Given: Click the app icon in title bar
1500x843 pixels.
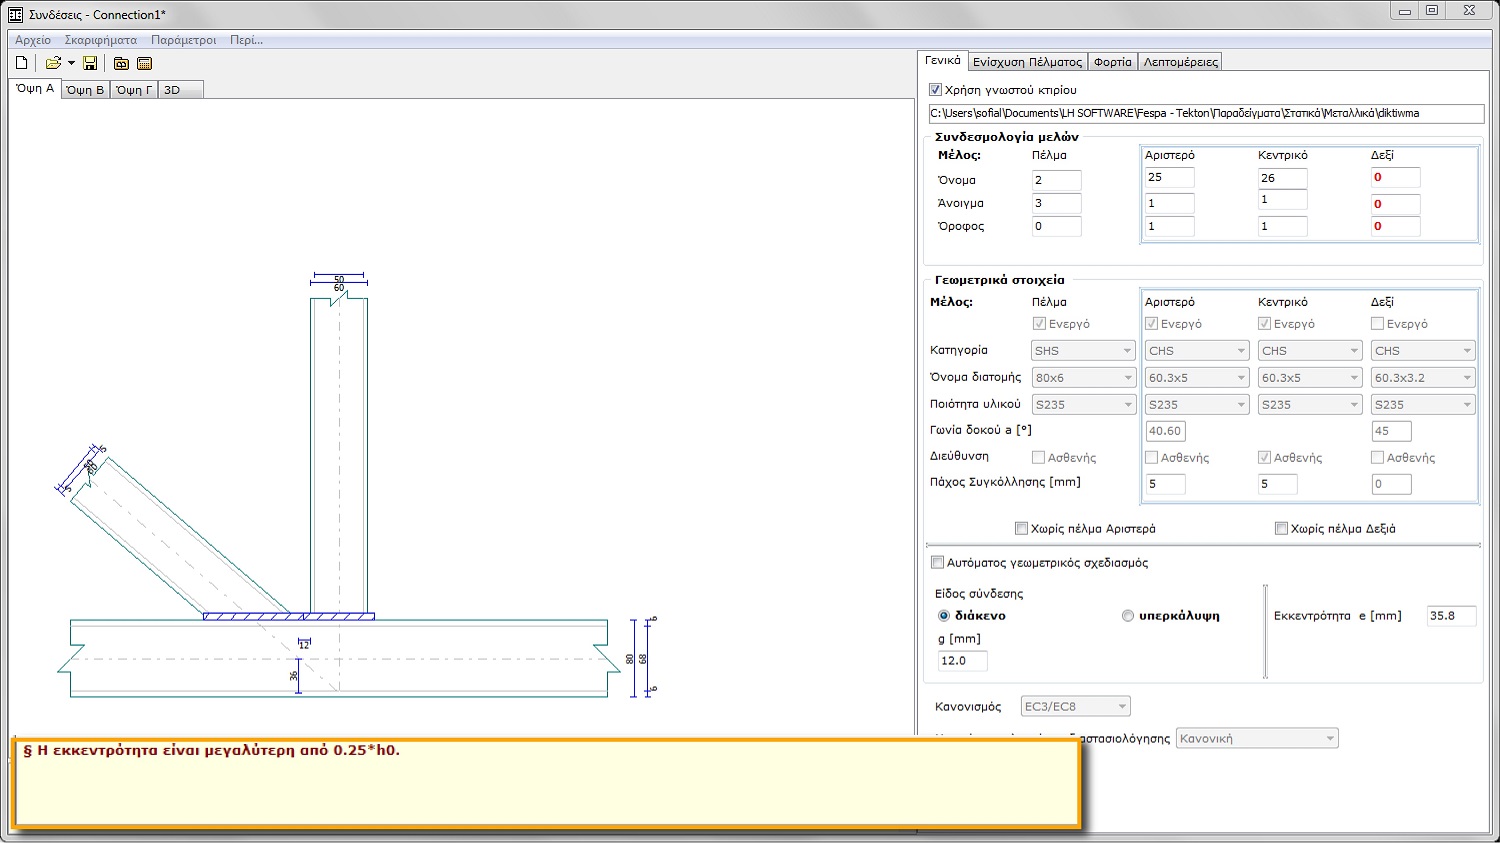Looking at the screenshot, I should click(x=15, y=14).
